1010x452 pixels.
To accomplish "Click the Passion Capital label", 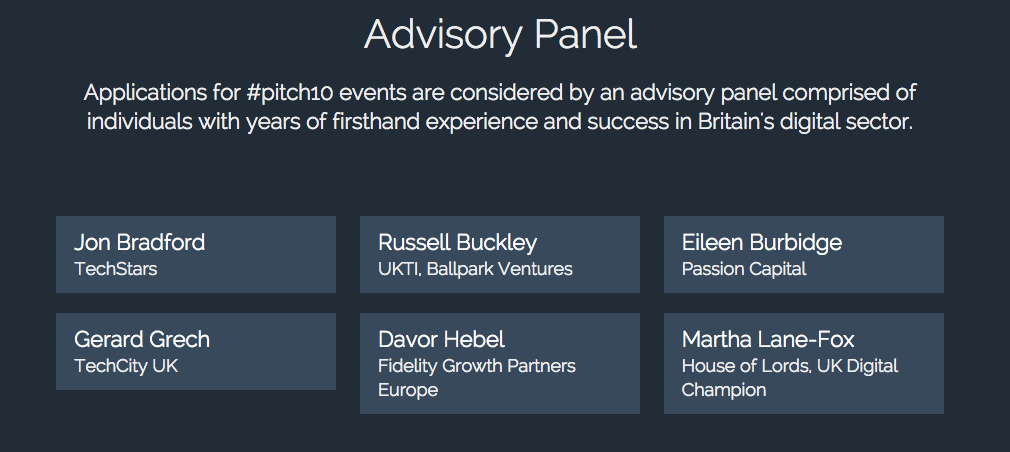I will click(x=744, y=269).
